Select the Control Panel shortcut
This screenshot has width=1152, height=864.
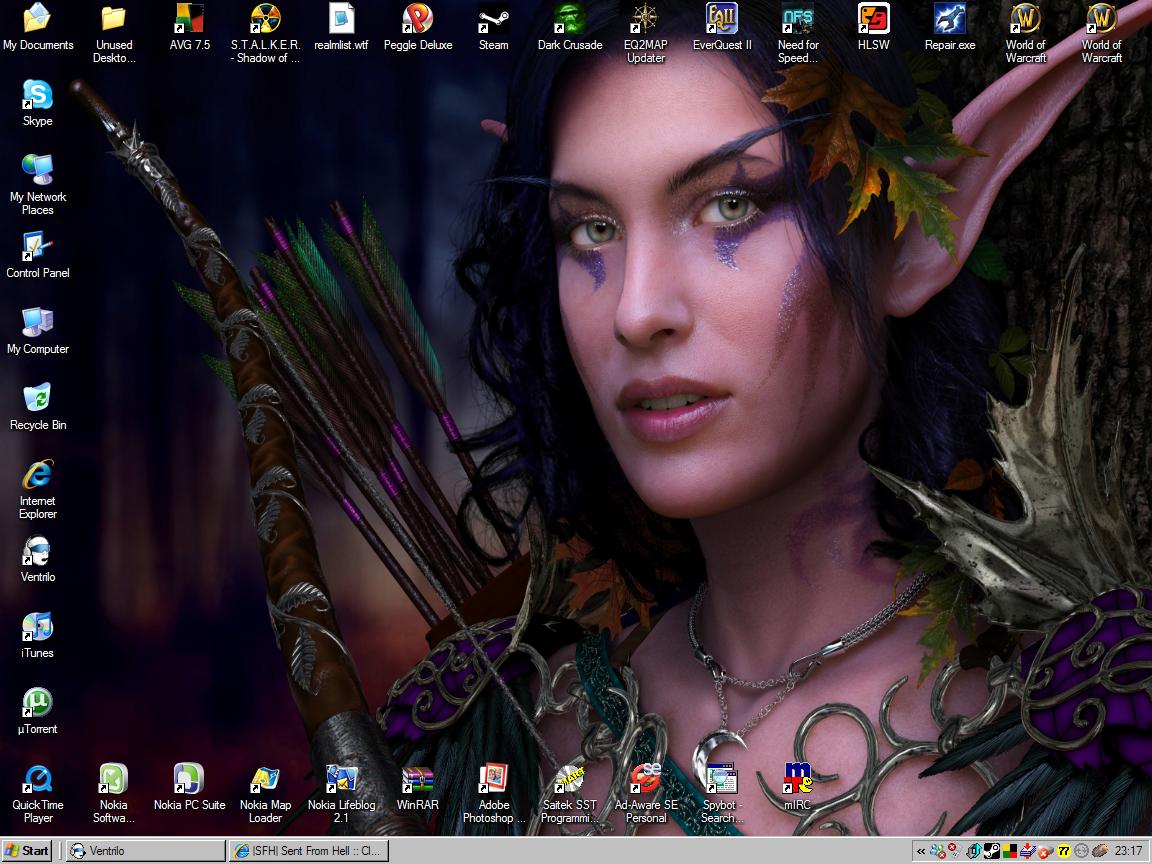click(37, 255)
